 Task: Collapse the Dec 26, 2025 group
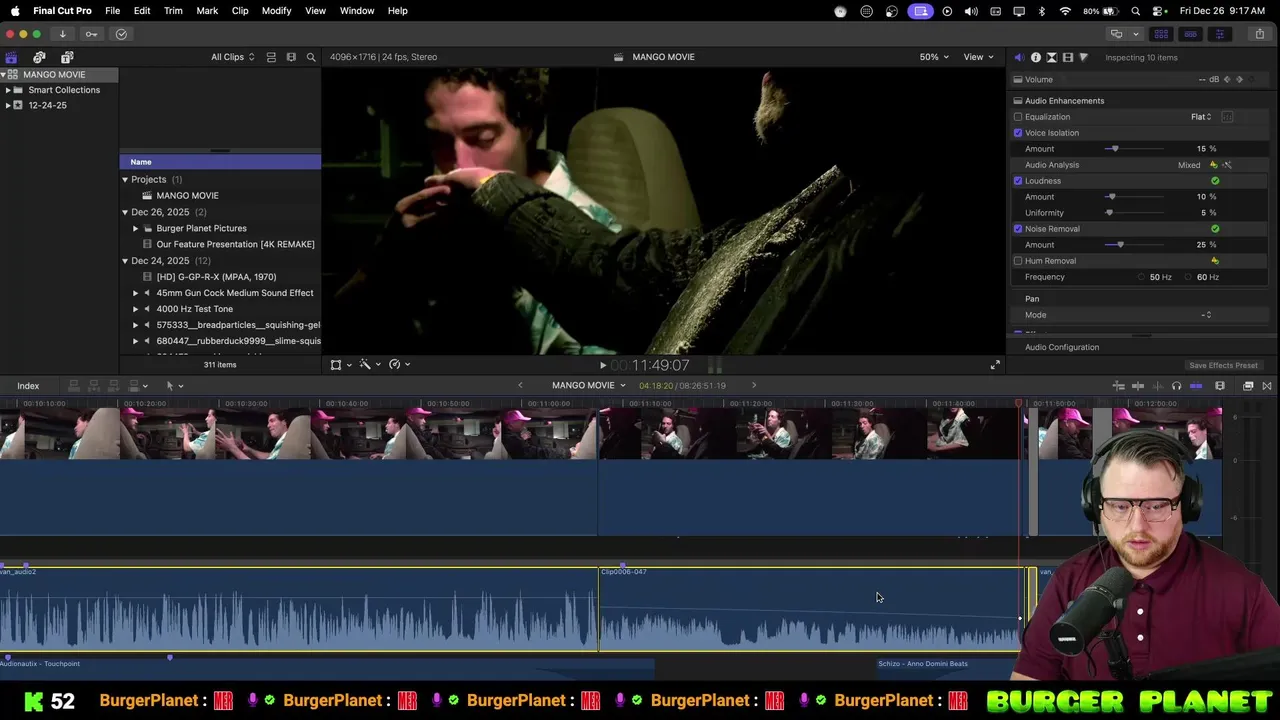125,212
